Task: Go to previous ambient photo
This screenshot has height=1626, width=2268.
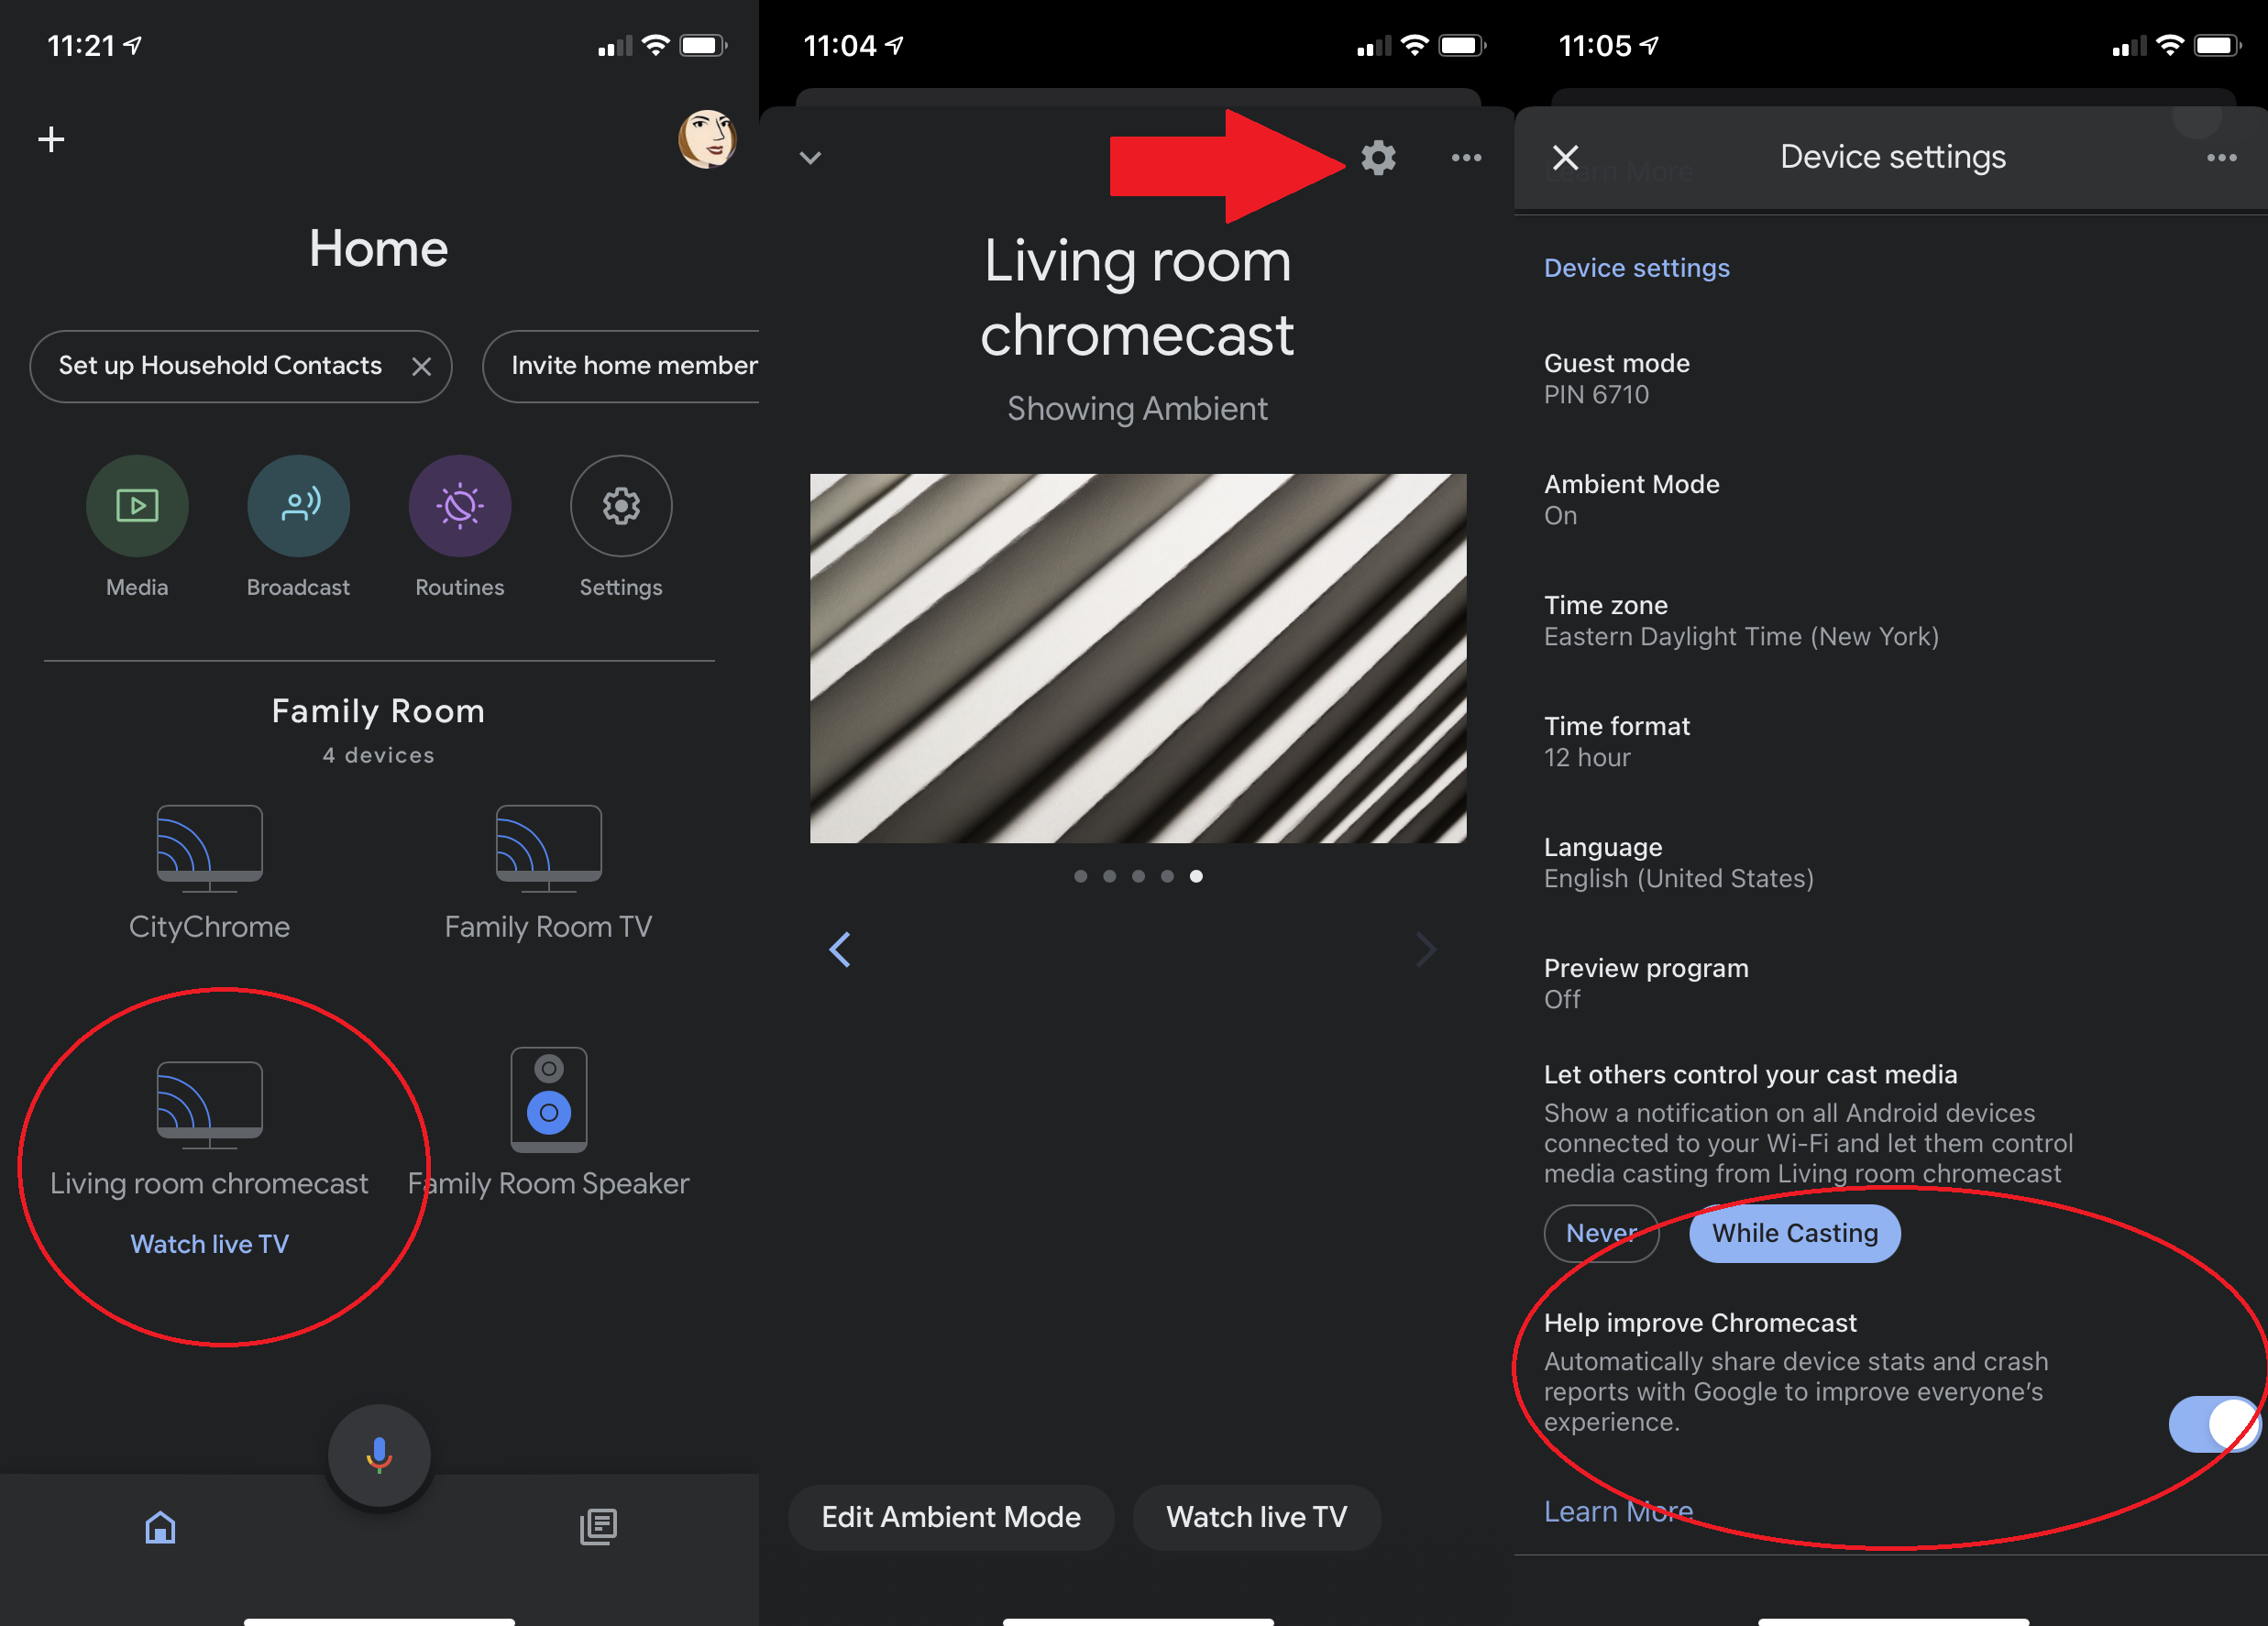Action: 840,950
